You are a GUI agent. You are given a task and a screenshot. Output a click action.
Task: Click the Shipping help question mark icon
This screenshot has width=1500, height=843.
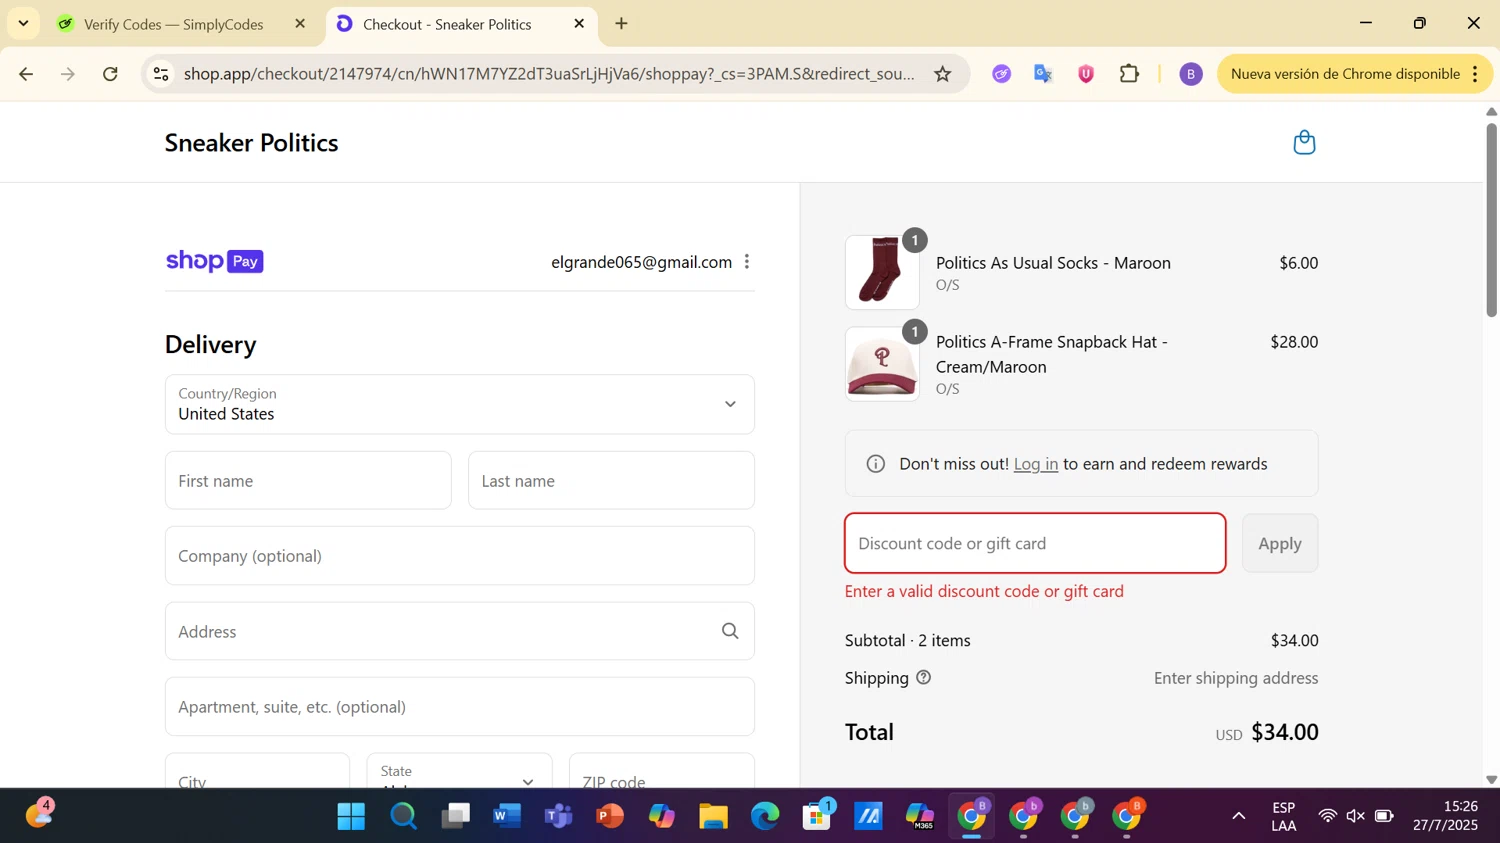pos(924,677)
